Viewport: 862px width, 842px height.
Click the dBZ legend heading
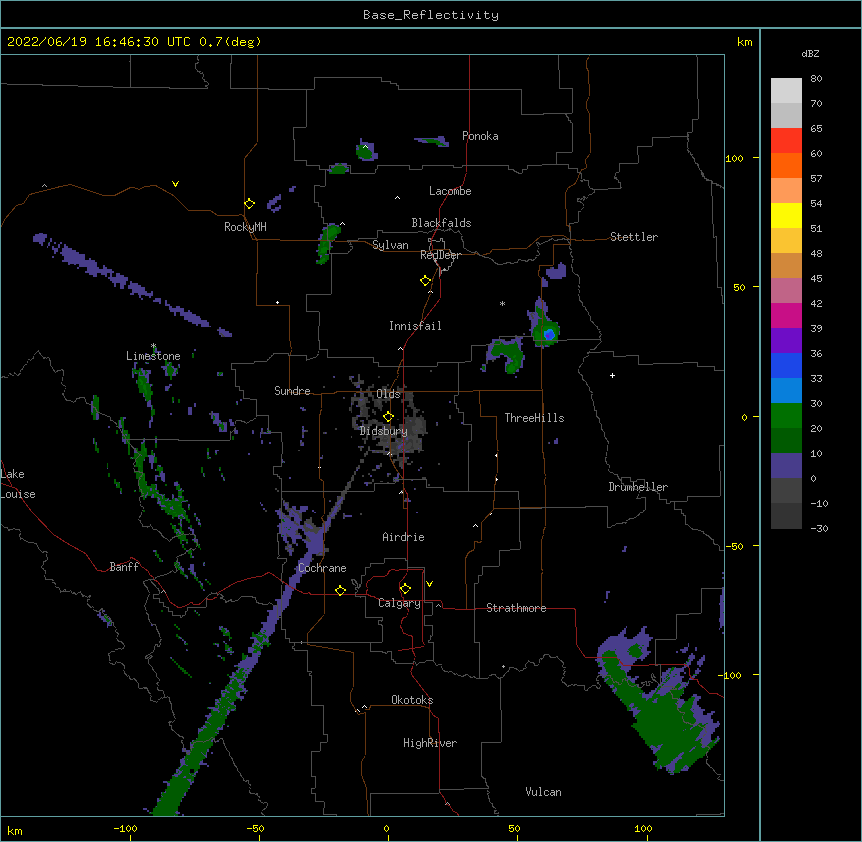(810, 54)
